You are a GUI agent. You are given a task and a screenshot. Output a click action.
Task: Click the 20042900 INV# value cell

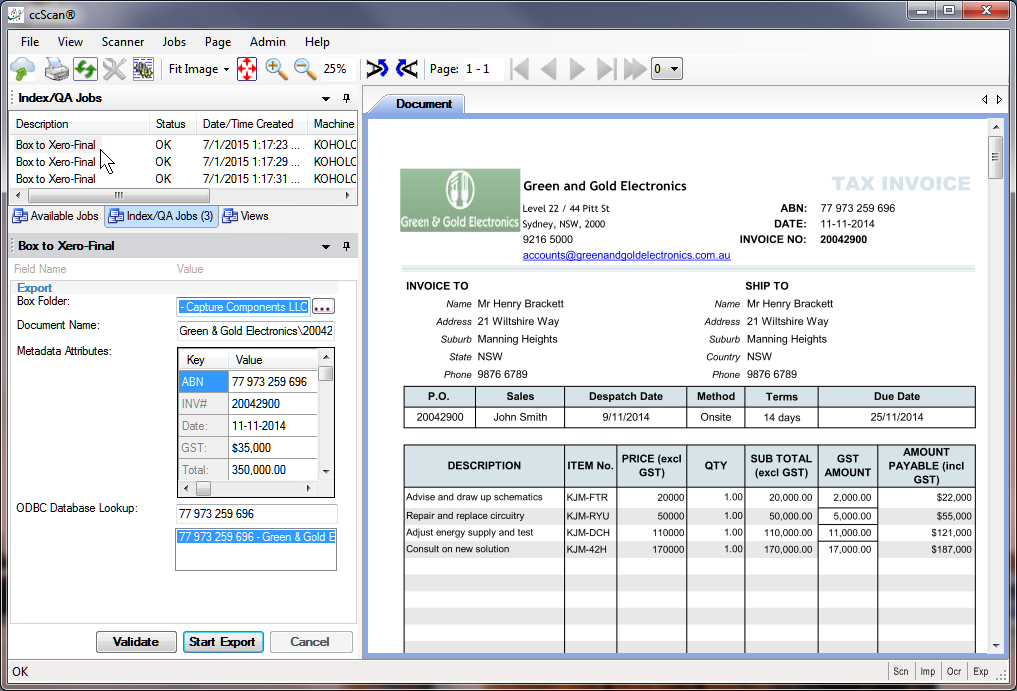click(x=273, y=404)
